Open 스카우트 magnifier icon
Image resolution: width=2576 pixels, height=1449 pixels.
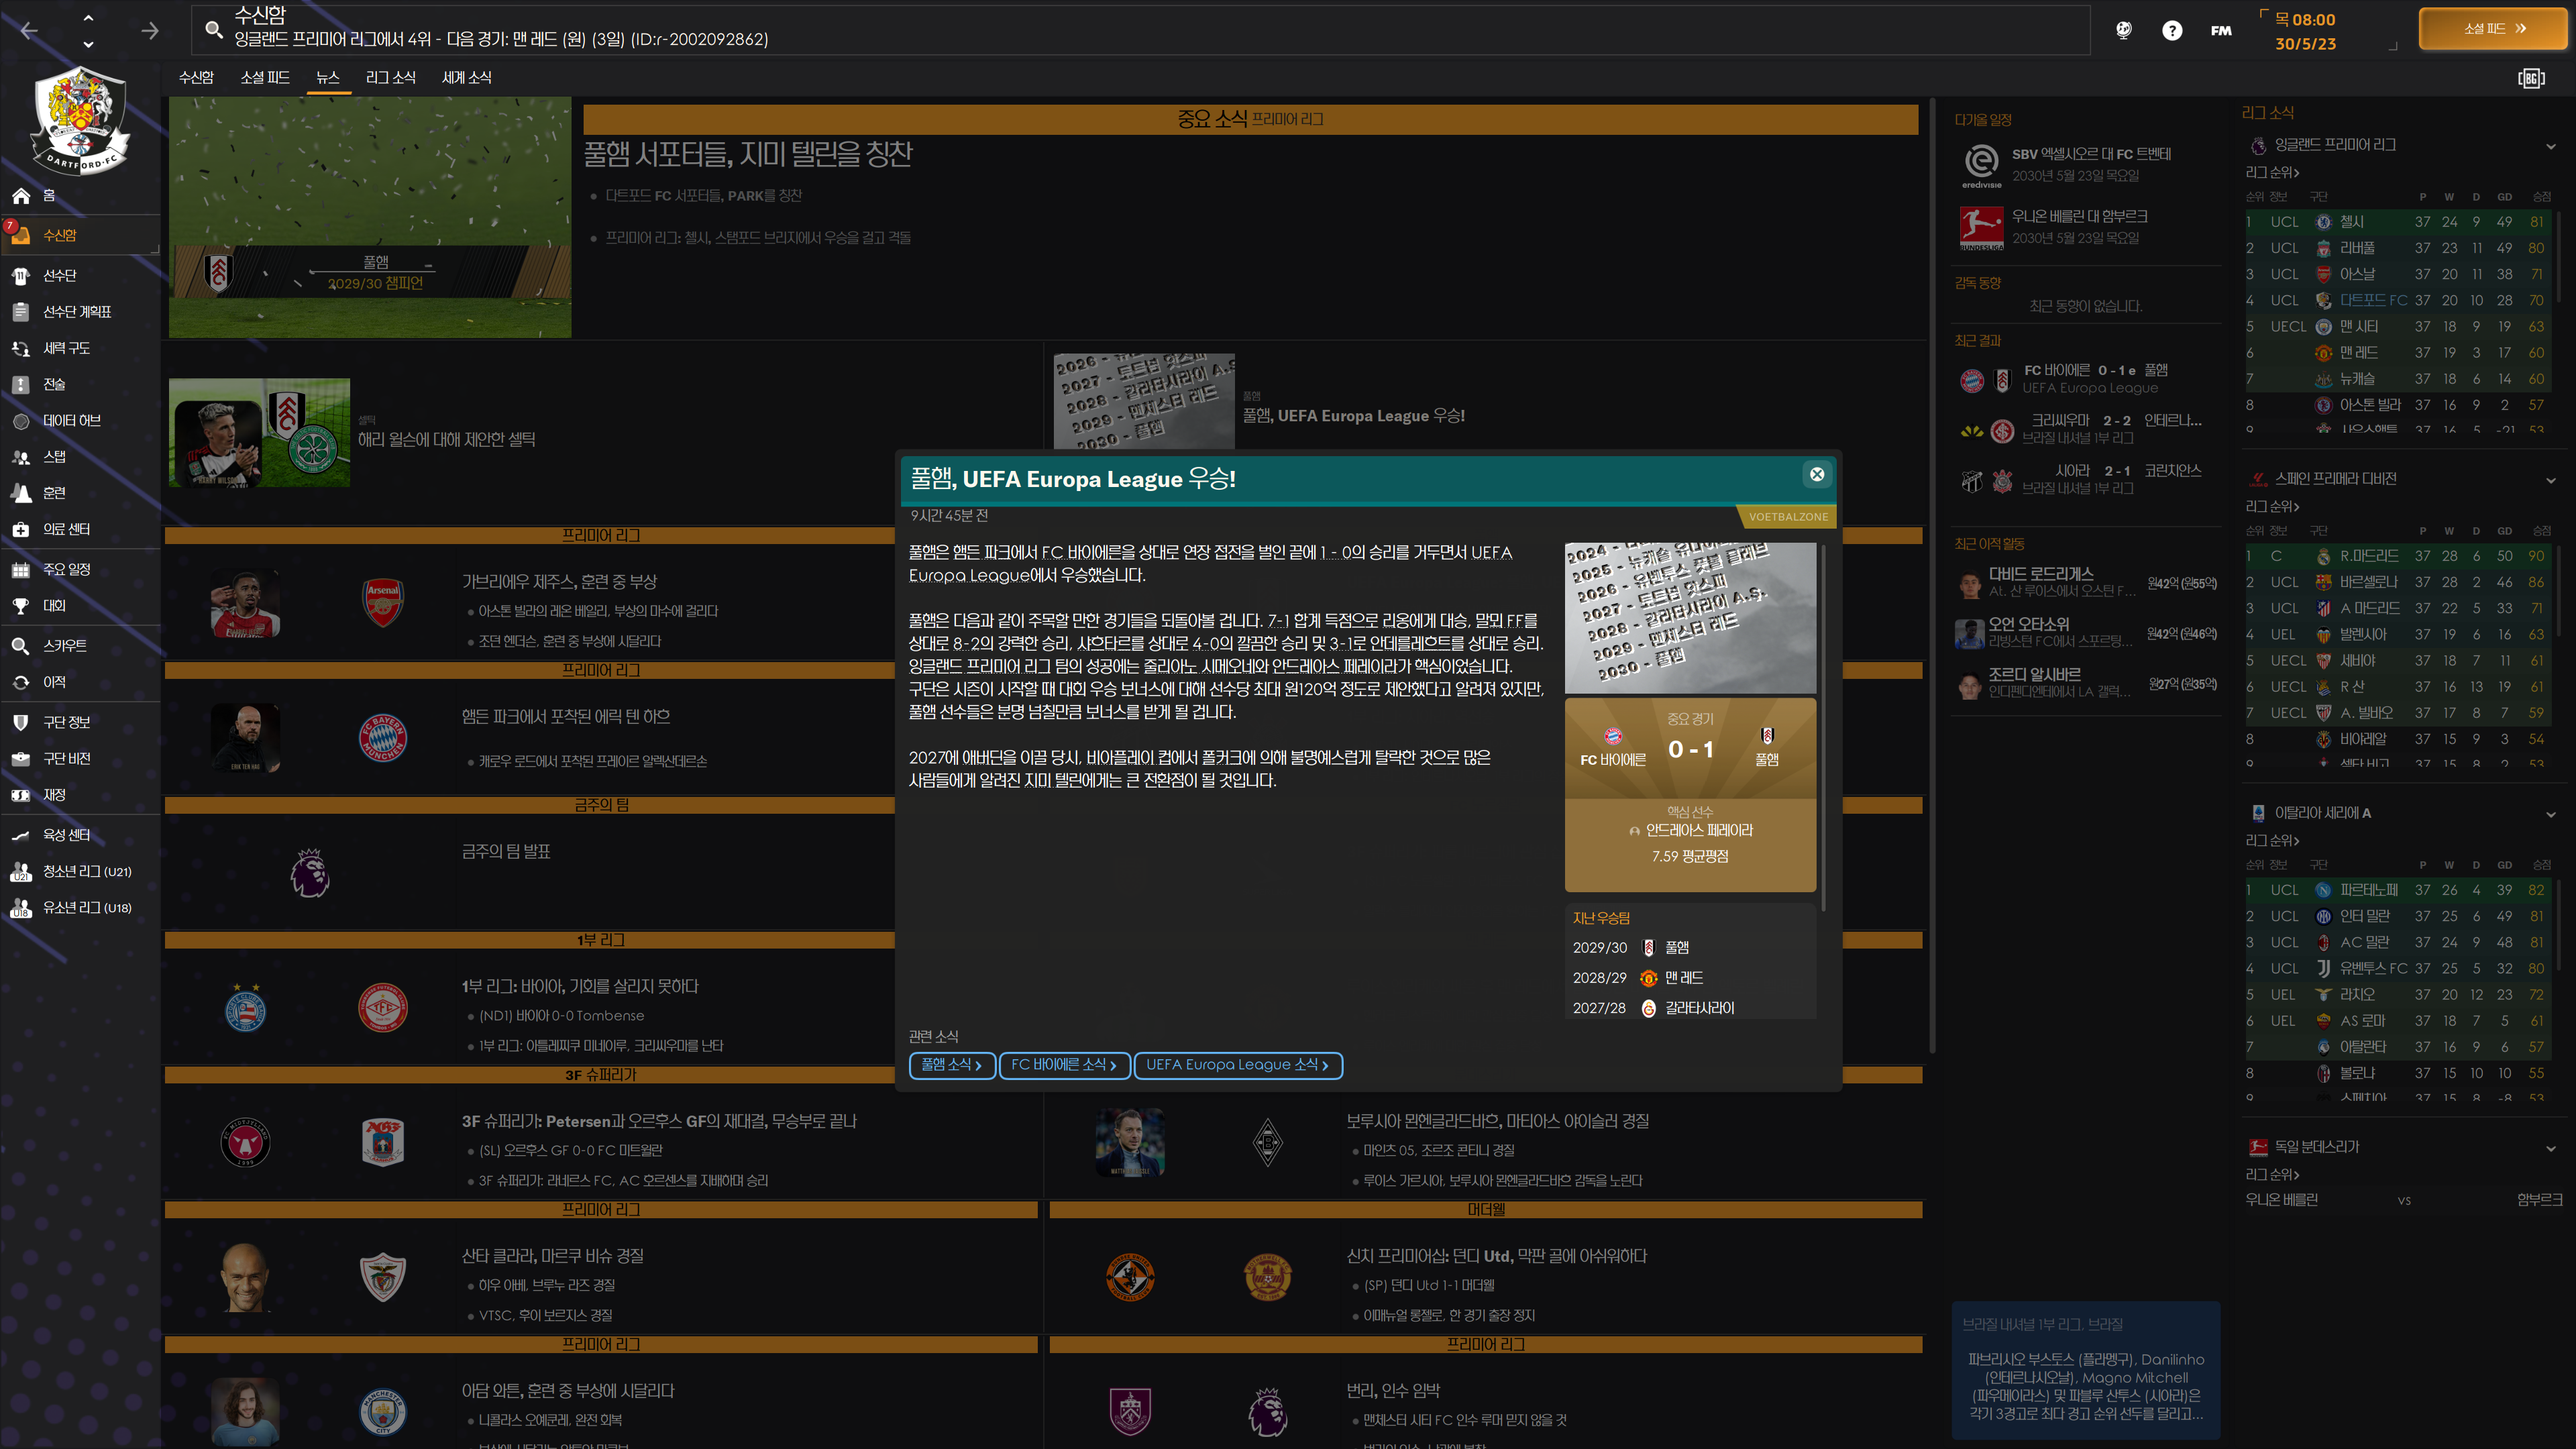pos(21,646)
